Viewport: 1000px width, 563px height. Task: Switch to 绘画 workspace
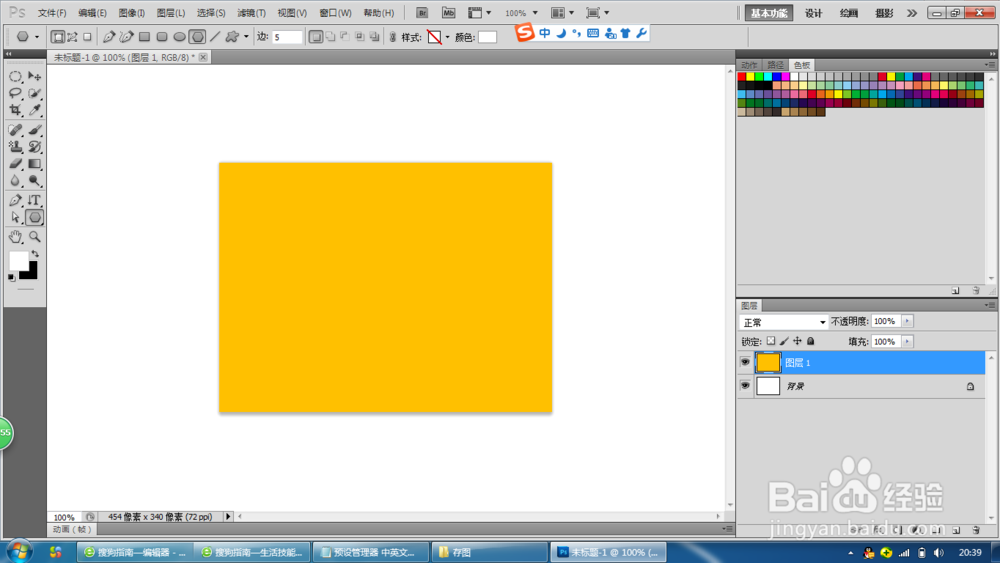click(849, 13)
